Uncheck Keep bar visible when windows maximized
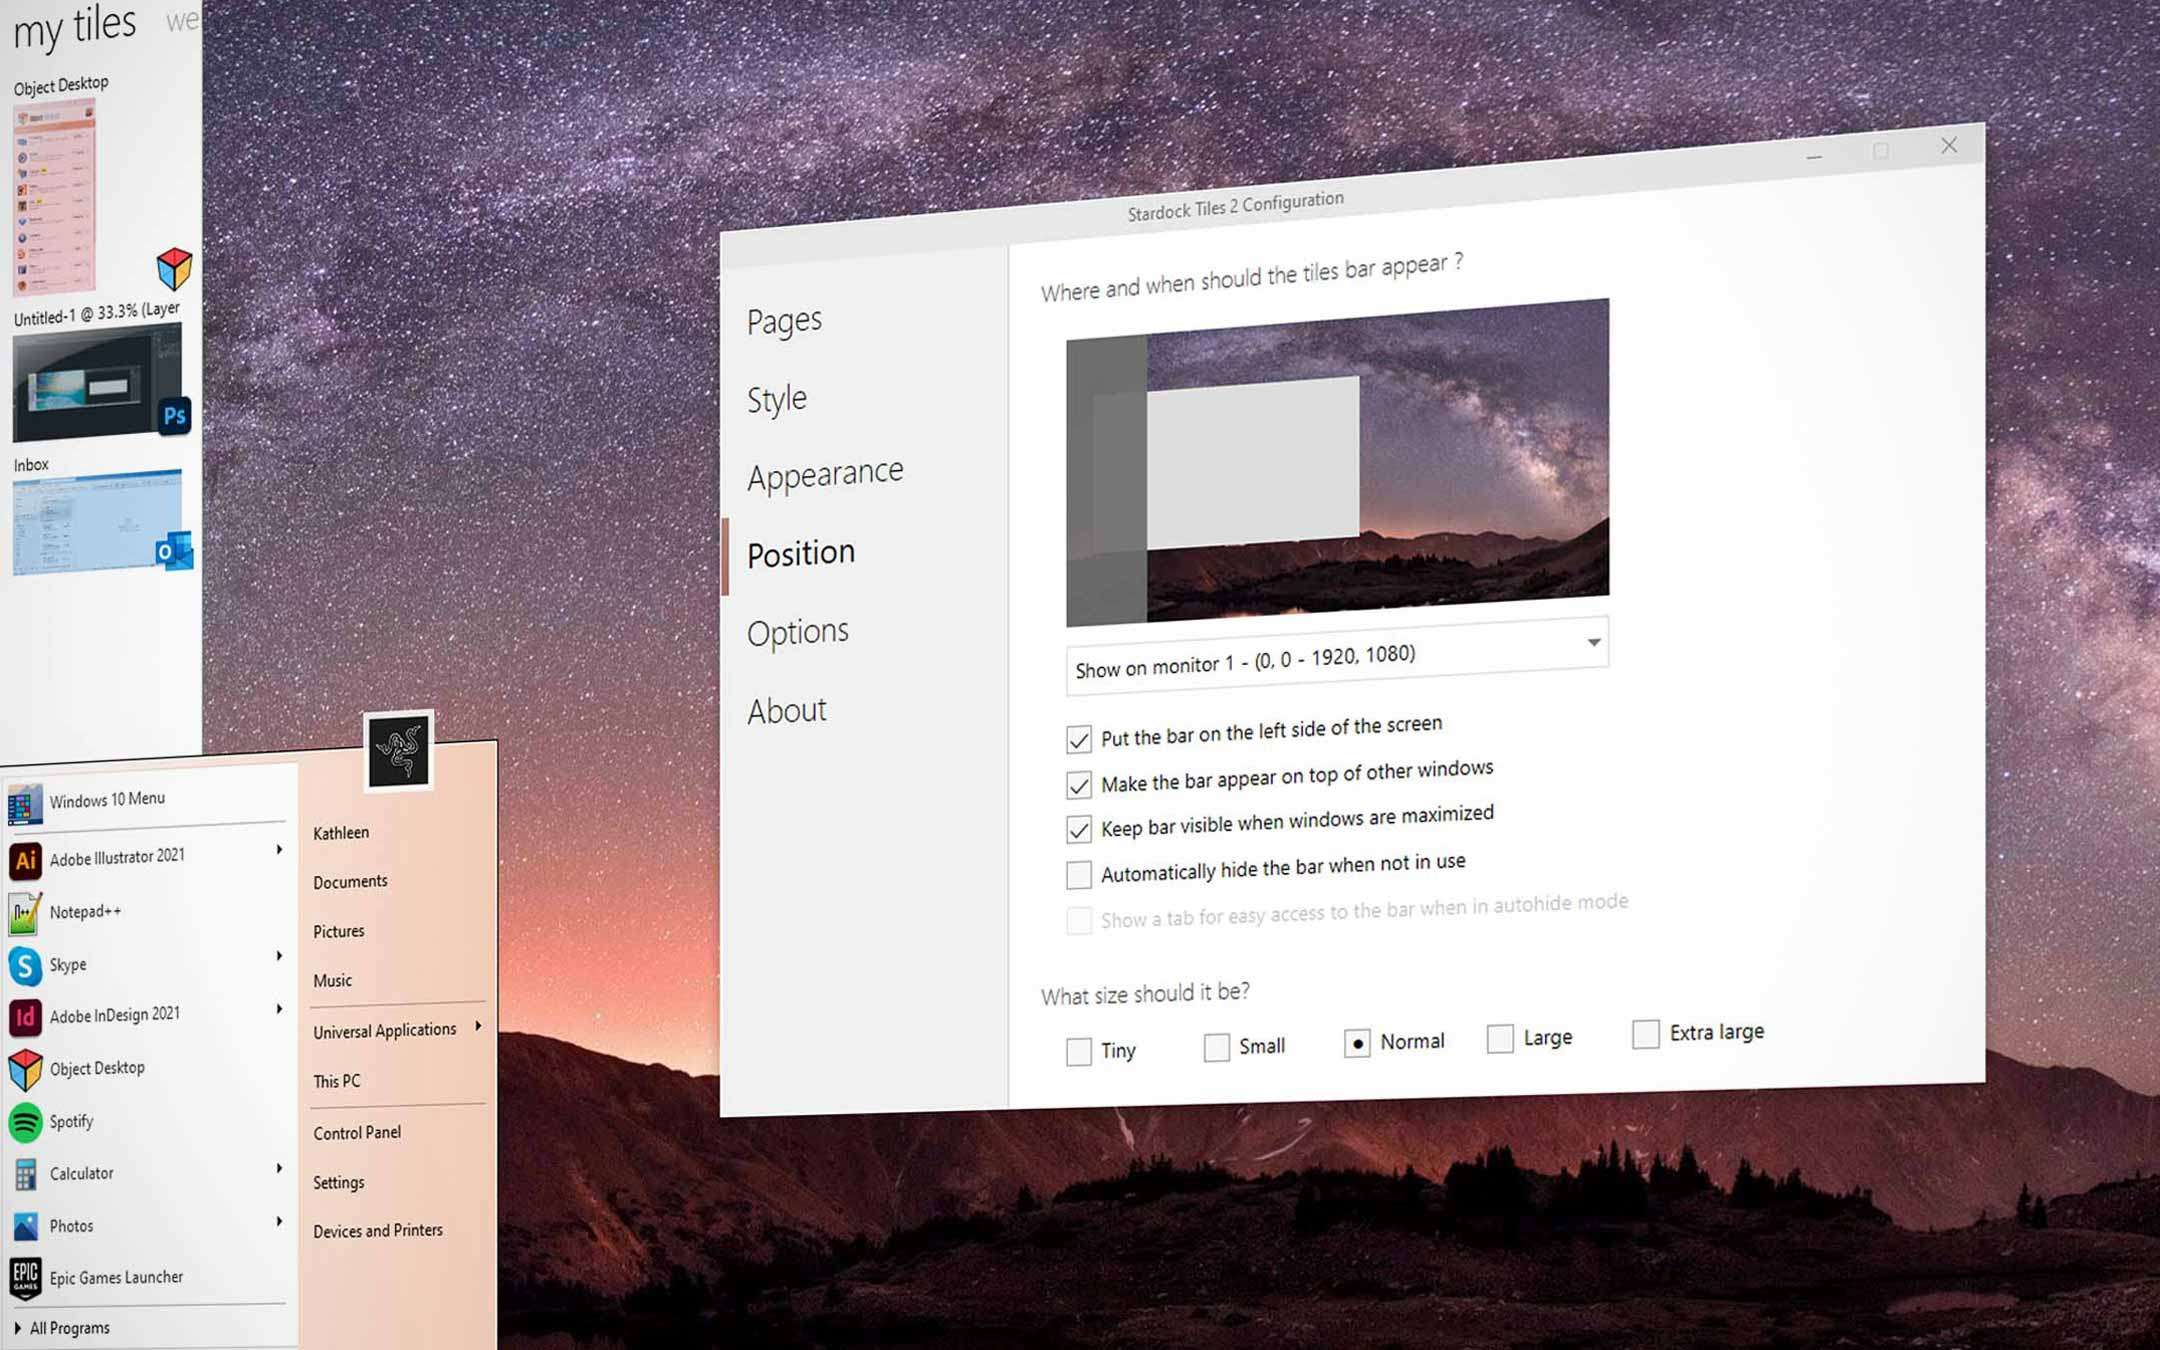2160x1350 pixels. pyautogui.click(x=1078, y=830)
